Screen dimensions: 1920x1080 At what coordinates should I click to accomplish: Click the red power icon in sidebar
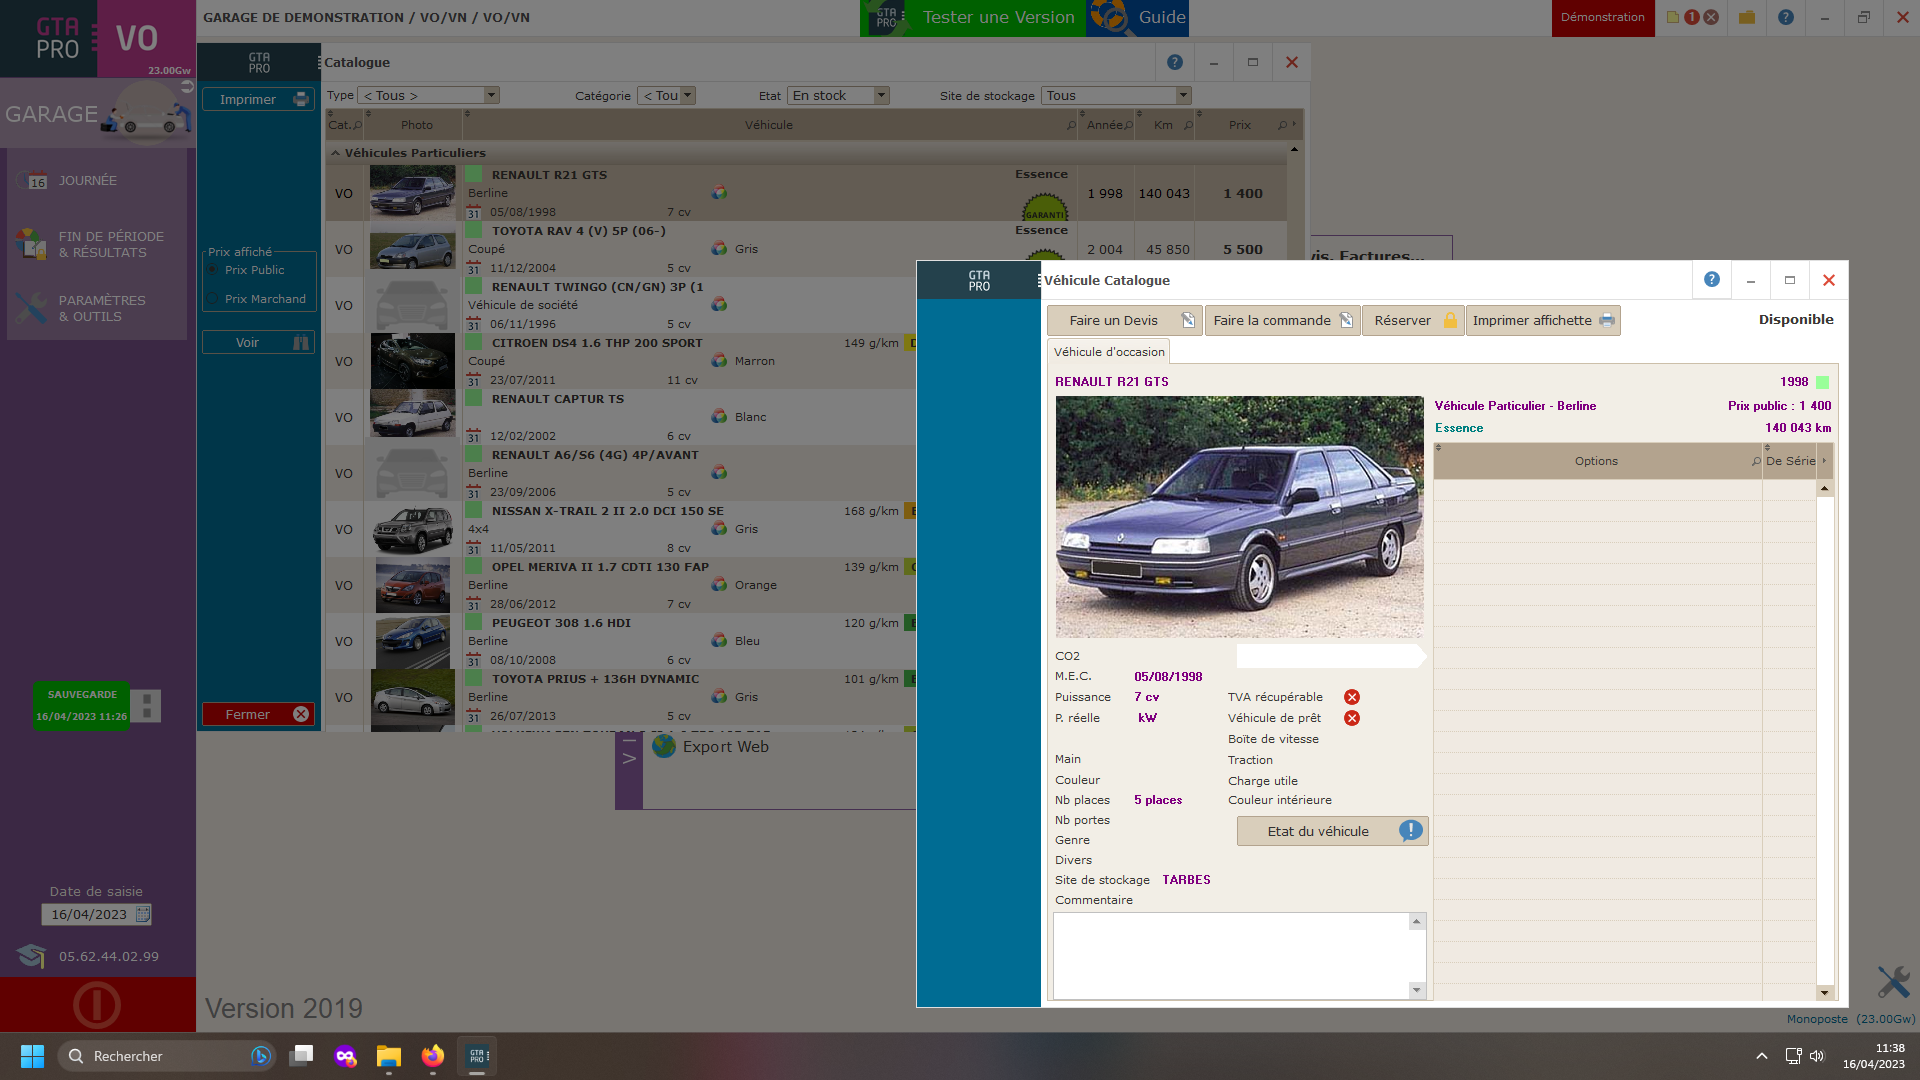point(97,1005)
